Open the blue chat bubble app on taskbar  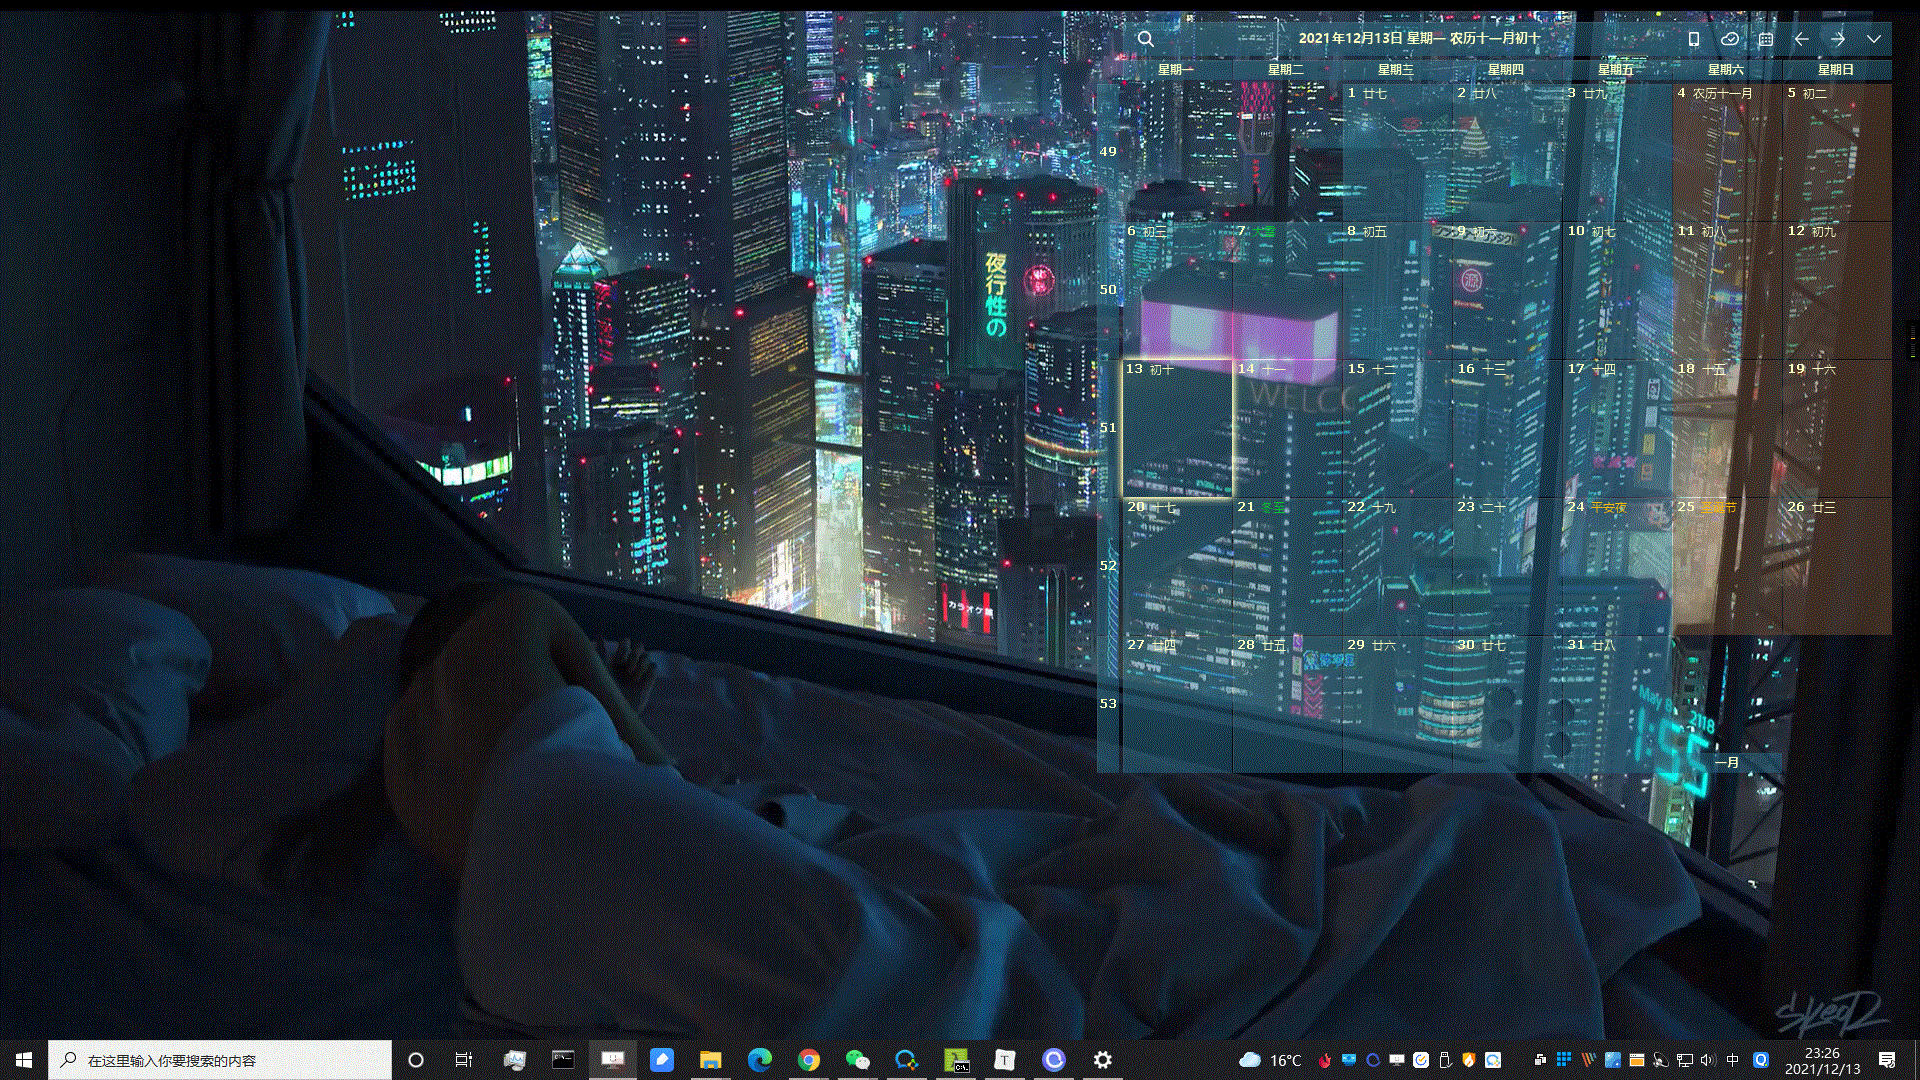[x=906, y=1060]
